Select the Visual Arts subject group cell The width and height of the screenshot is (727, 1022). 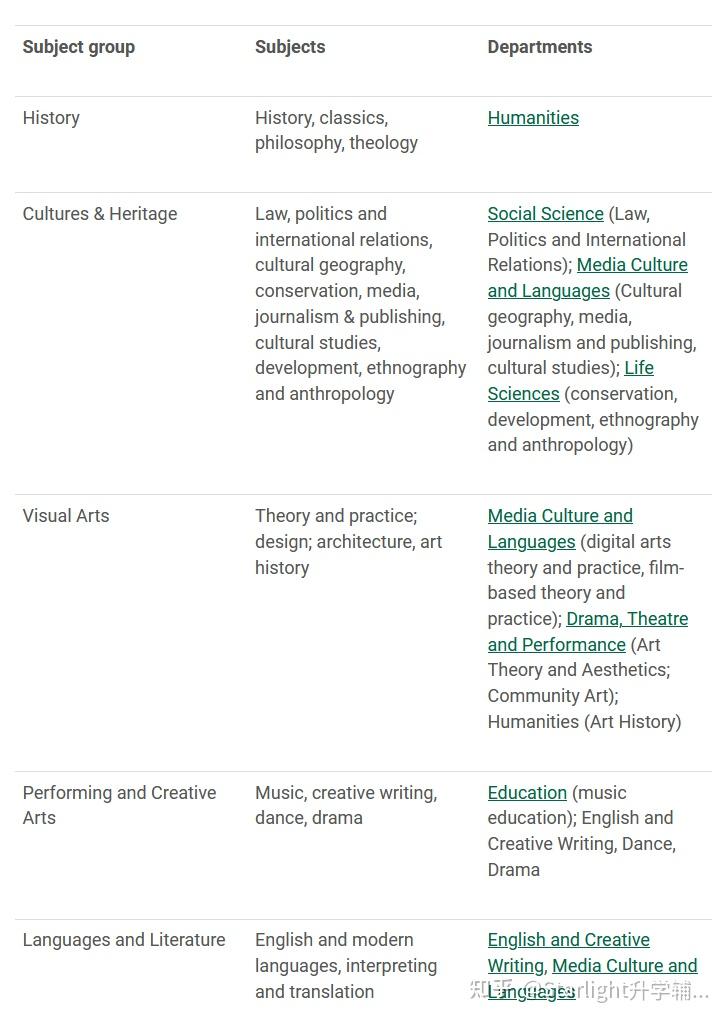tap(66, 516)
